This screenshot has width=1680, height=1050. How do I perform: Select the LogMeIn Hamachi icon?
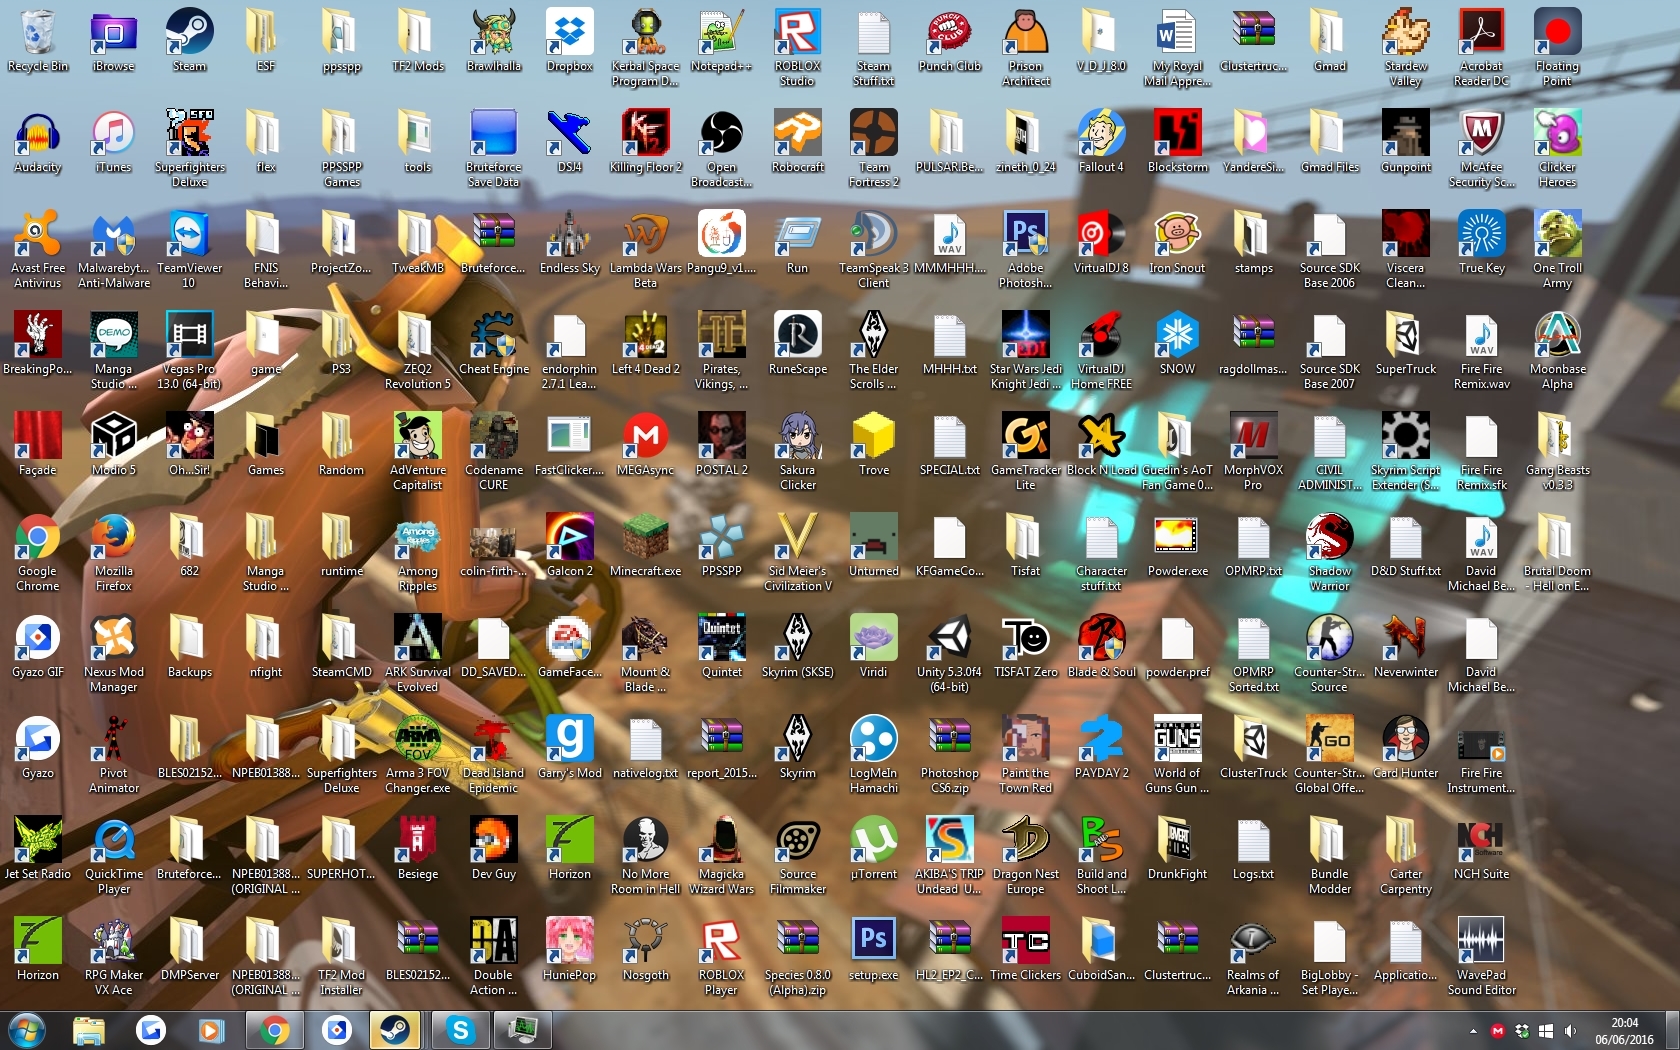874,755
